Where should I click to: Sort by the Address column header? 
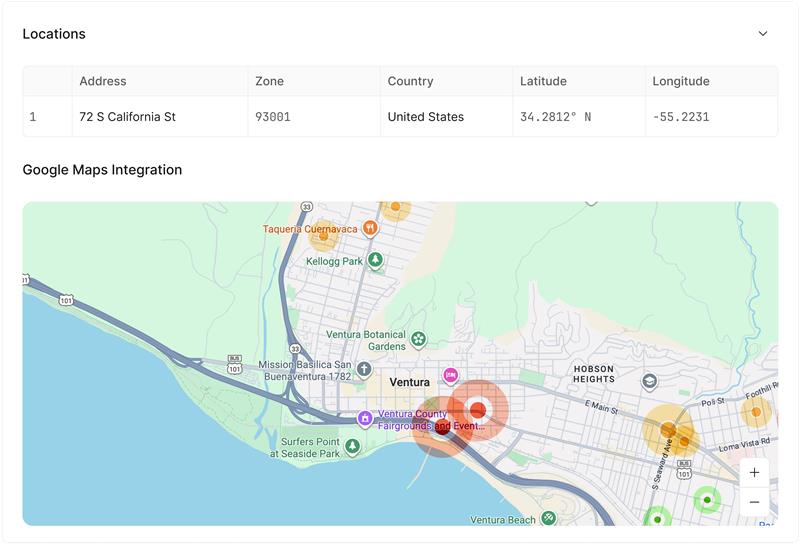pos(103,81)
